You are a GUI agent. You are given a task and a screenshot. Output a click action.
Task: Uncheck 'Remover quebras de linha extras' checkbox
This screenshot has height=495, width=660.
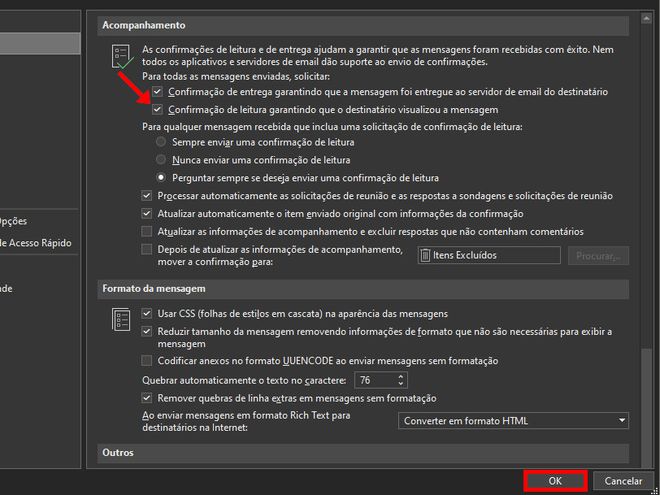point(146,398)
